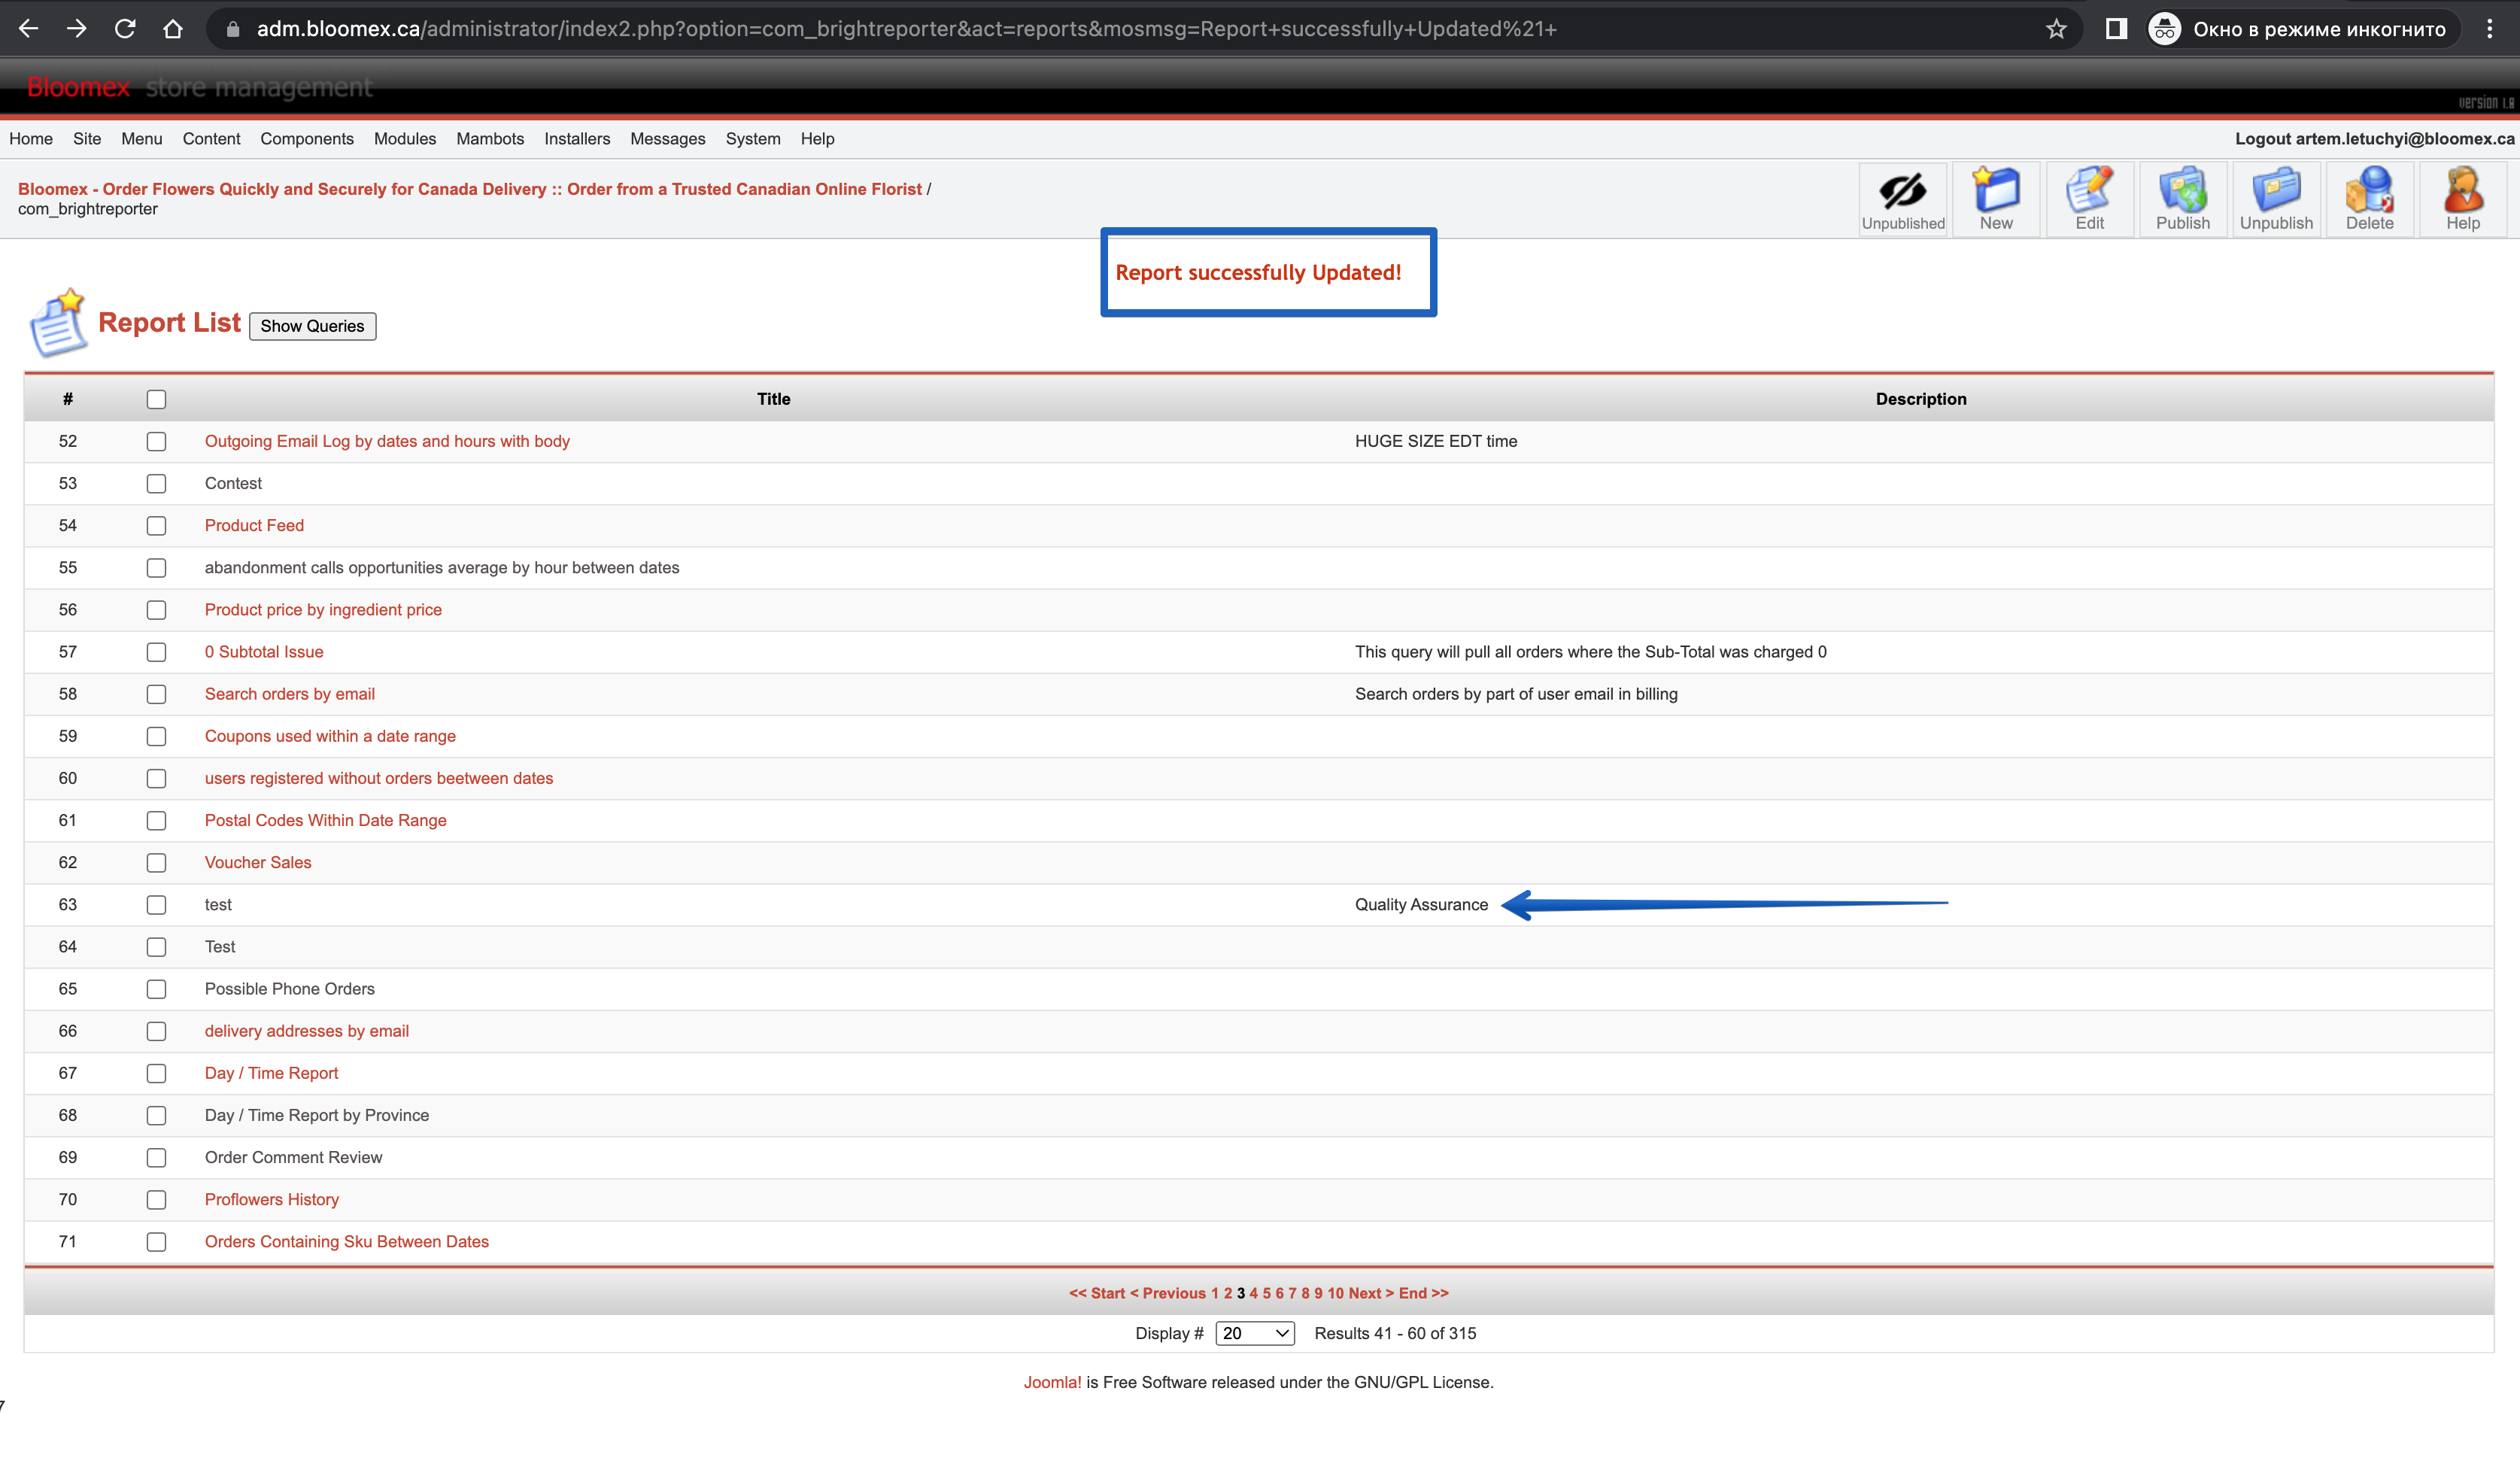Check the box for Outgoing Email Log row
Image resolution: width=2520 pixels, height=1467 pixels.
coord(156,441)
